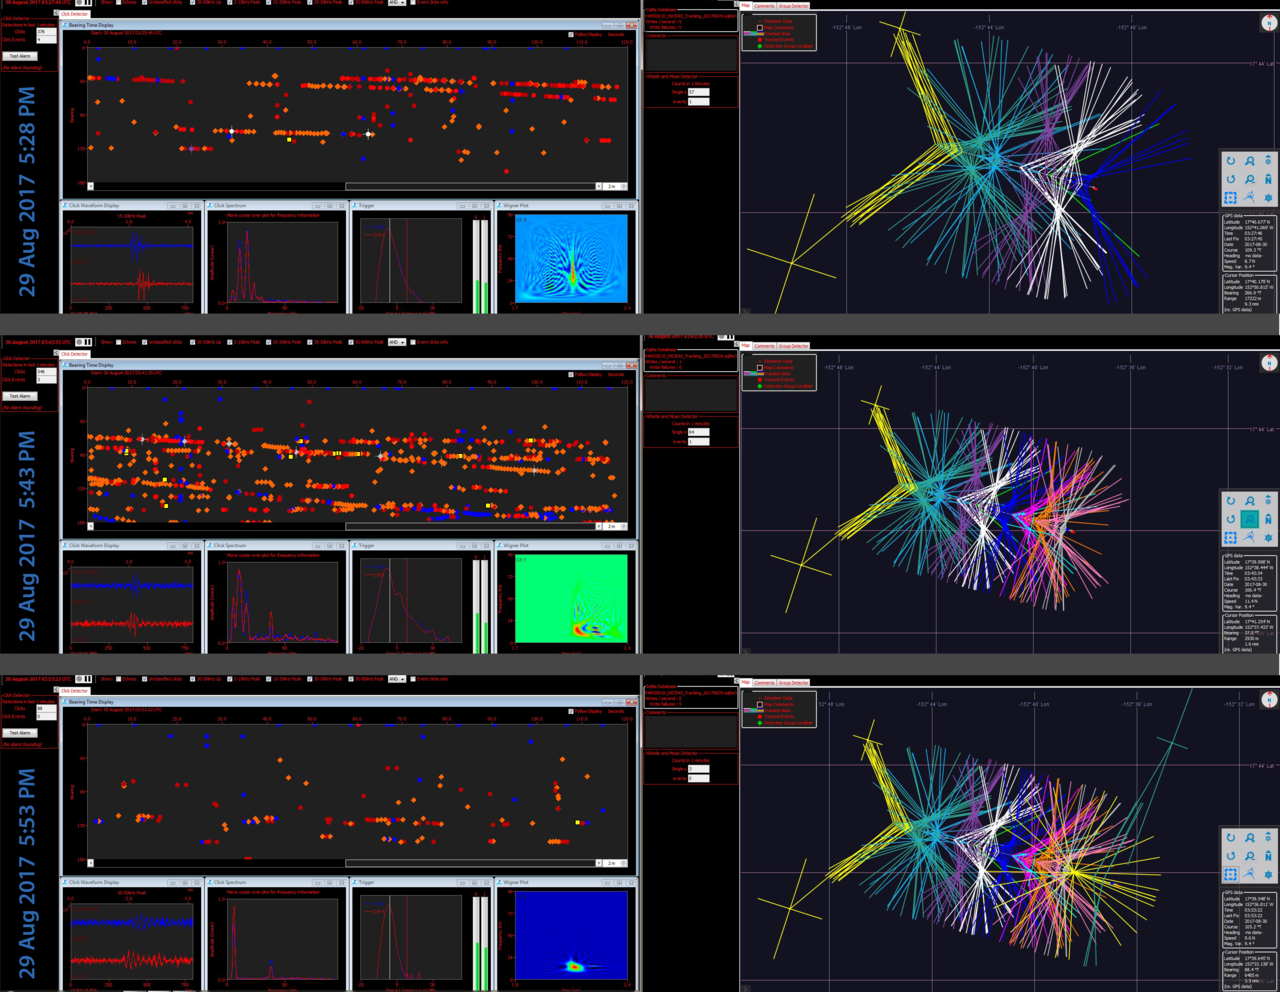Screen dimensions: 1280x992
Task: Click zoom-out magnifier on 5:28 PM map
Action: pyautogui.click(x=1250, y=179)
